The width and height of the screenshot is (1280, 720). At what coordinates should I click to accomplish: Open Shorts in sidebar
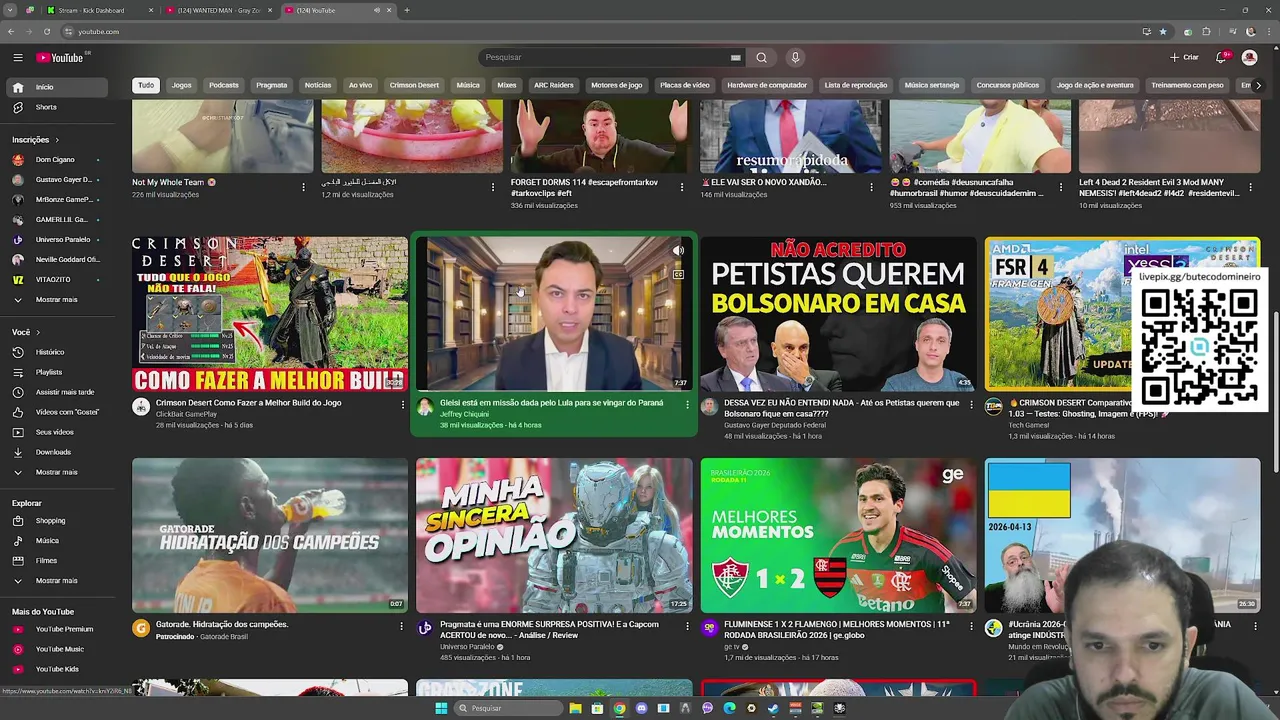(x=56, y=107)
